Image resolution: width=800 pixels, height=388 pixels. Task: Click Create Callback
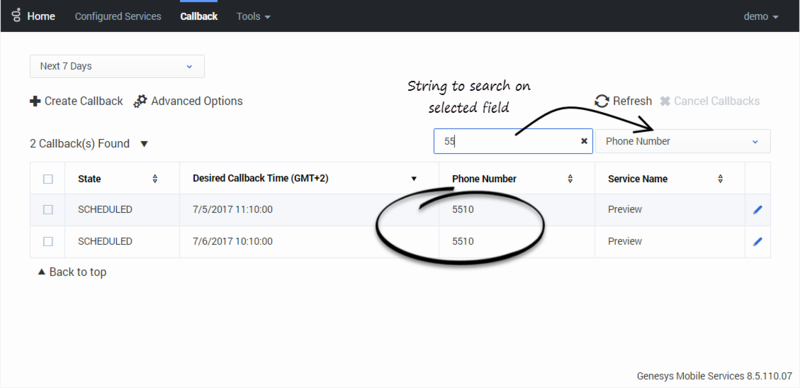[77, 101]
